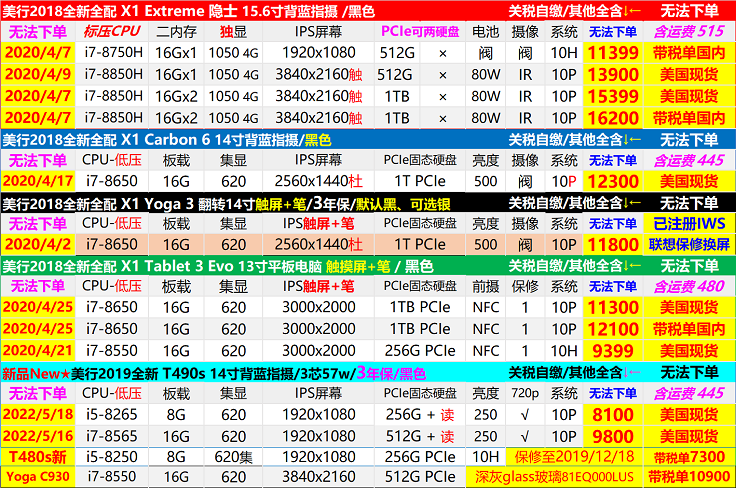The height and width of the screenshot is (488, 736).
Task: Click the 12300 price for X1 Carbon
Action: click(612, 181)
